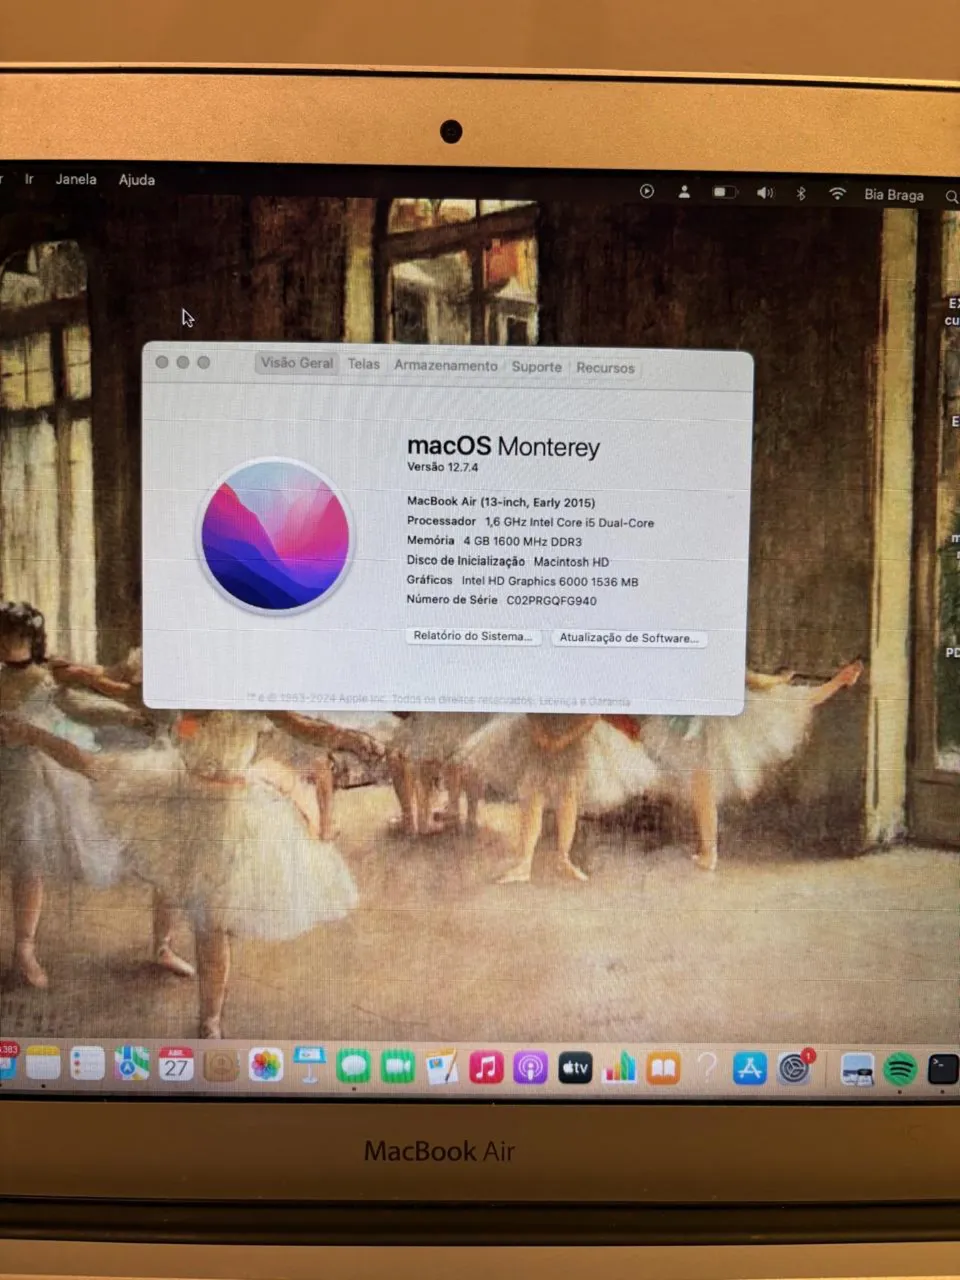Open the Suporte tab
960x1280 pixels.
coord(537,367)
